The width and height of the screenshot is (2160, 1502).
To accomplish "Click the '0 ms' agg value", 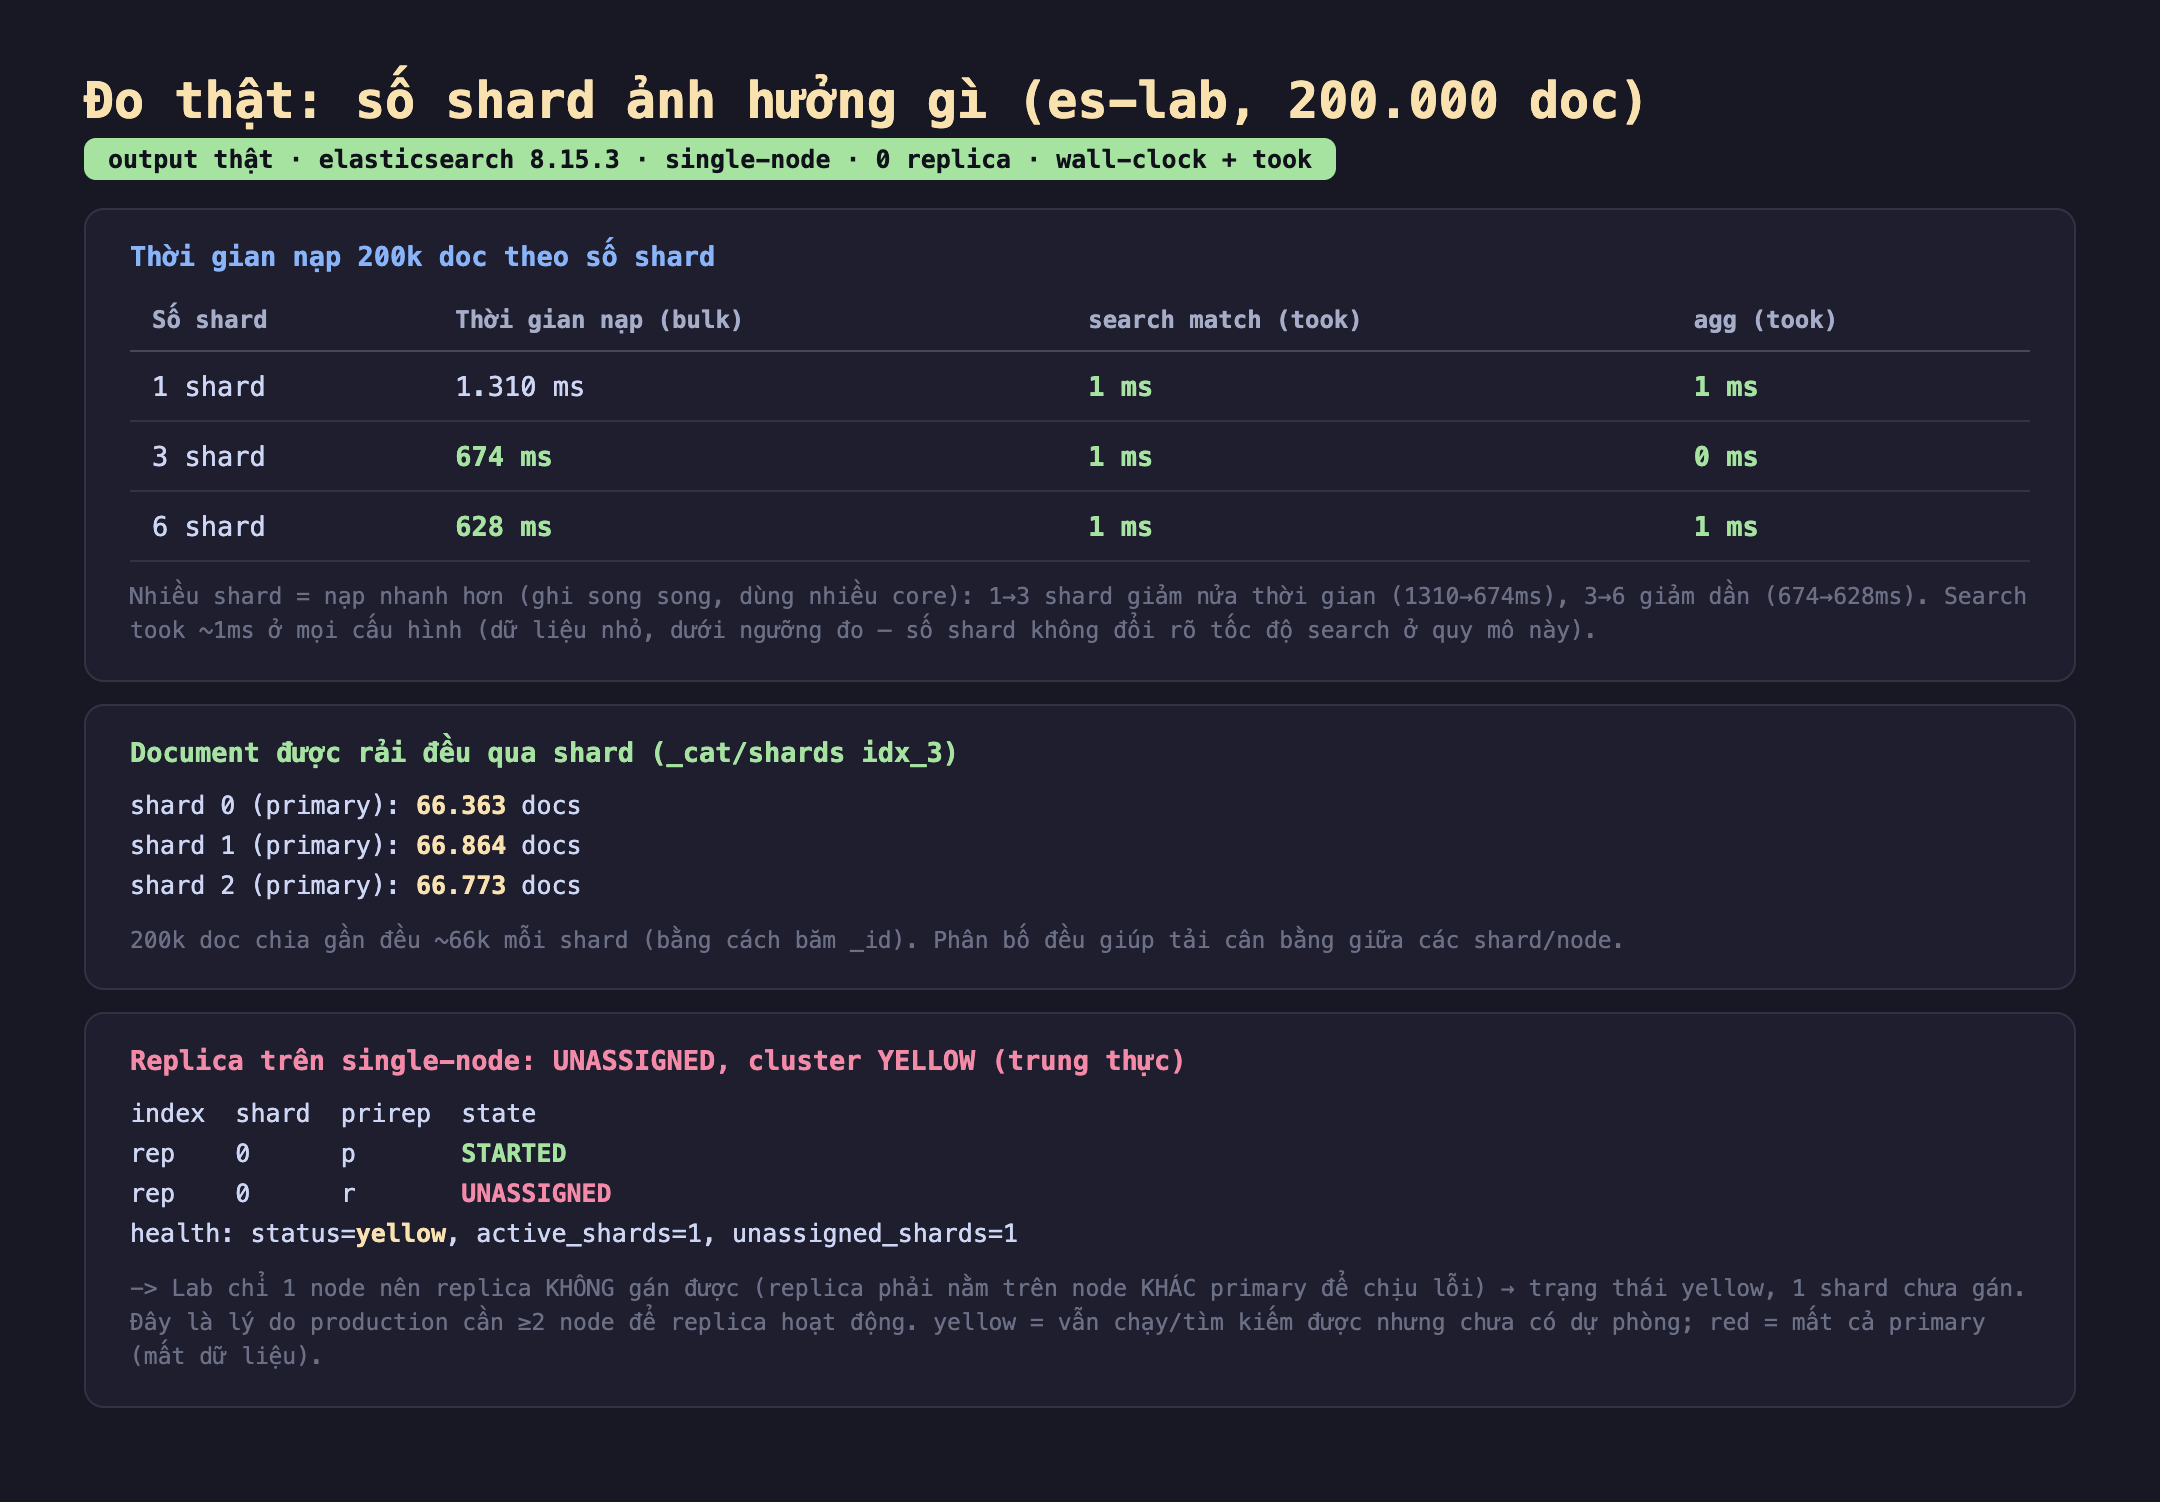I will point(1725,456).
